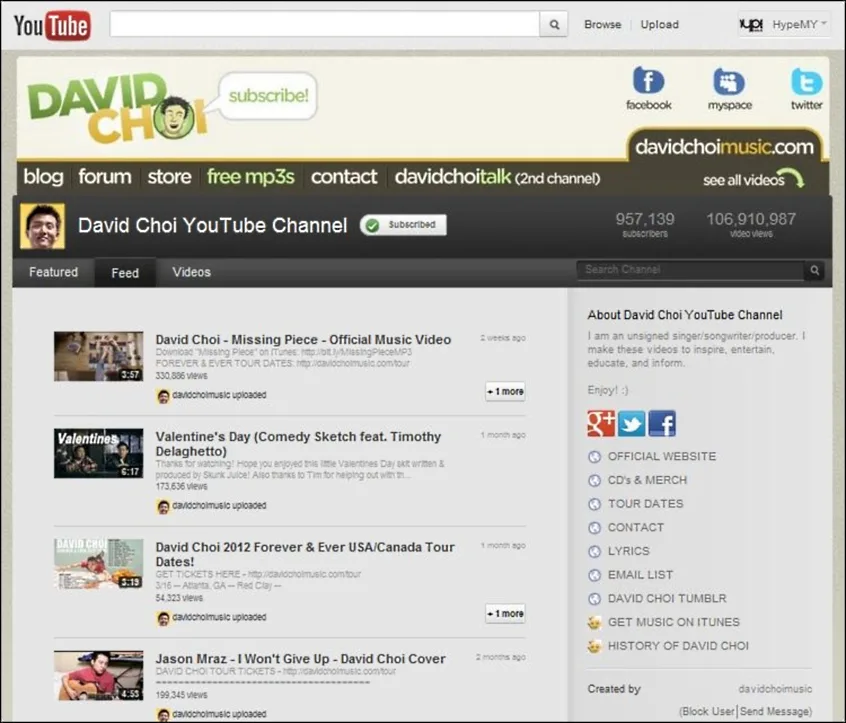Screen dimensions: 846x723
Task: Click the YouTube logo
Action: pyautogui.click(x=52, y=25)
